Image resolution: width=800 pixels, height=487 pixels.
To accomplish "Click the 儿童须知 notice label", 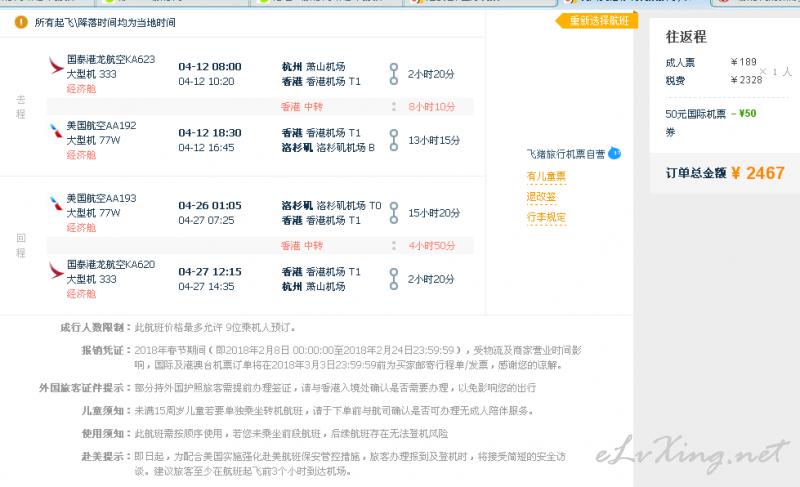I will [x=106, y=411].
